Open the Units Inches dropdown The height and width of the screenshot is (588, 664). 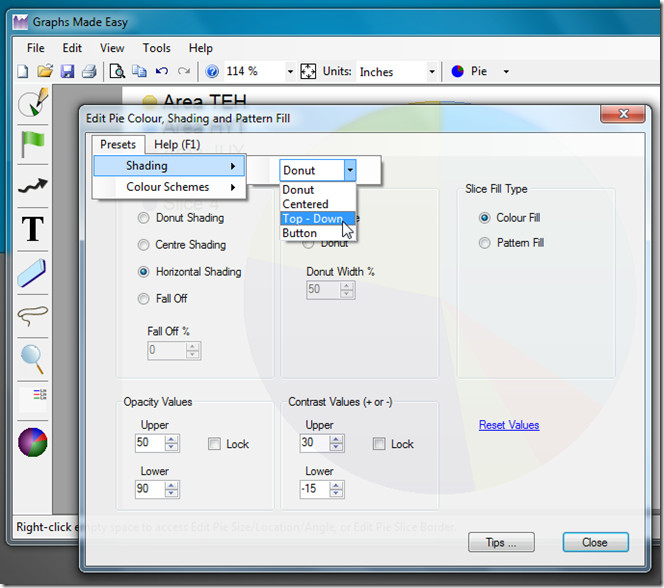tap(432, 72)
